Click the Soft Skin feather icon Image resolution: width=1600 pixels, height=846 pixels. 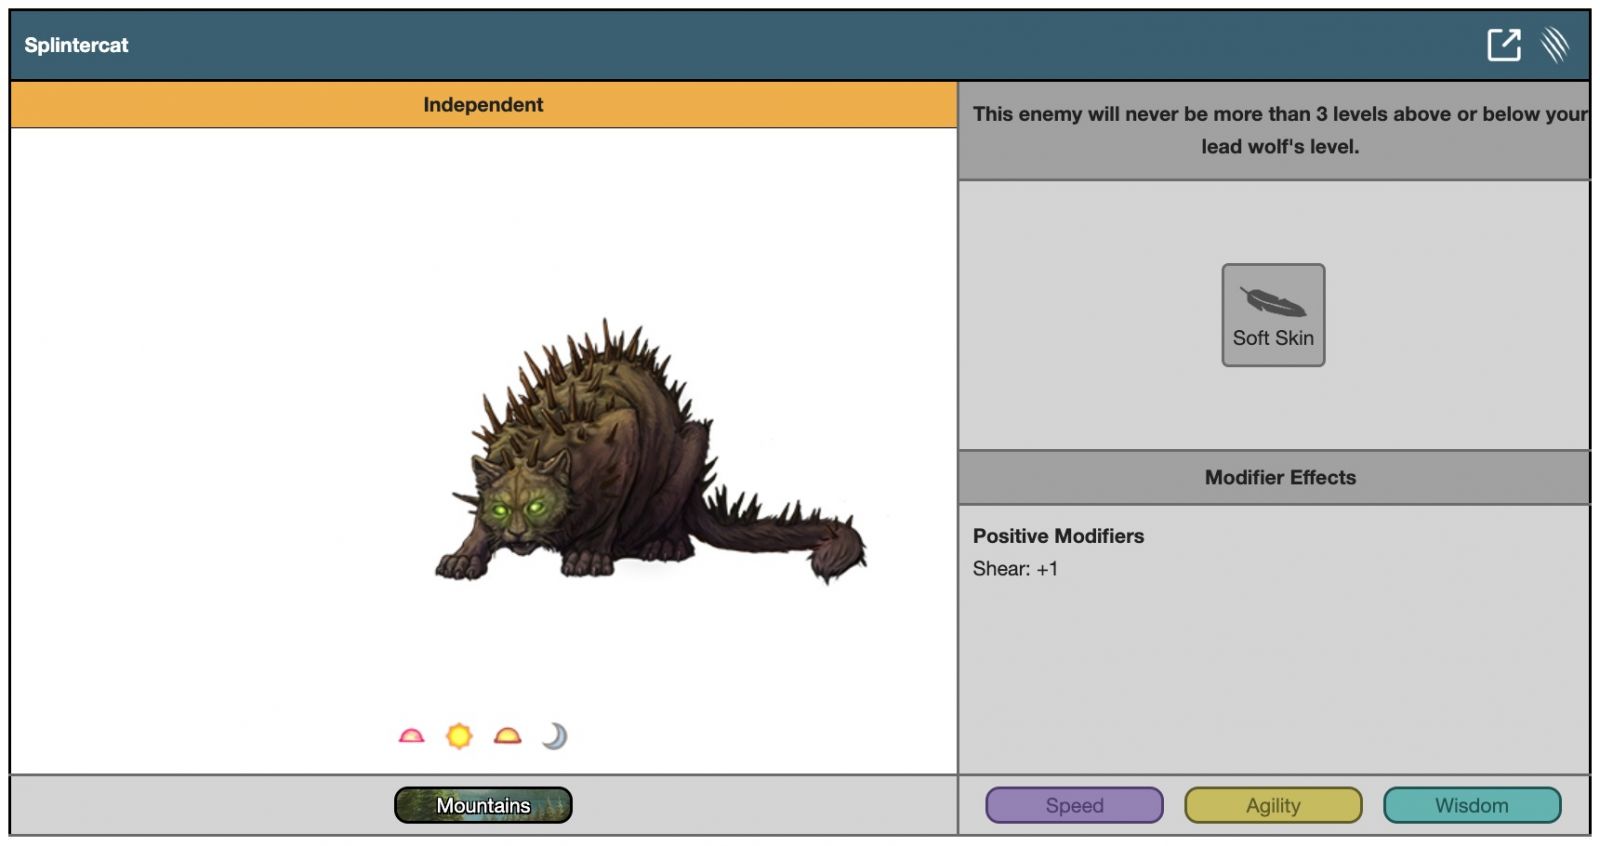[x=1272, y=302]
